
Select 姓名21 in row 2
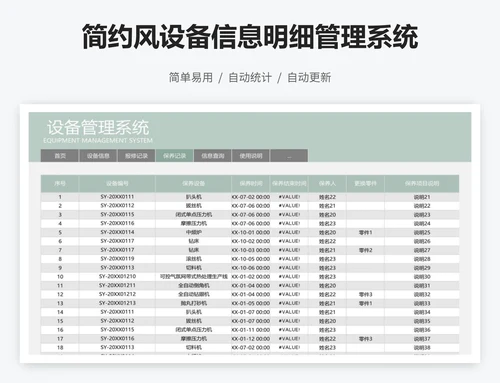(327, 206)
